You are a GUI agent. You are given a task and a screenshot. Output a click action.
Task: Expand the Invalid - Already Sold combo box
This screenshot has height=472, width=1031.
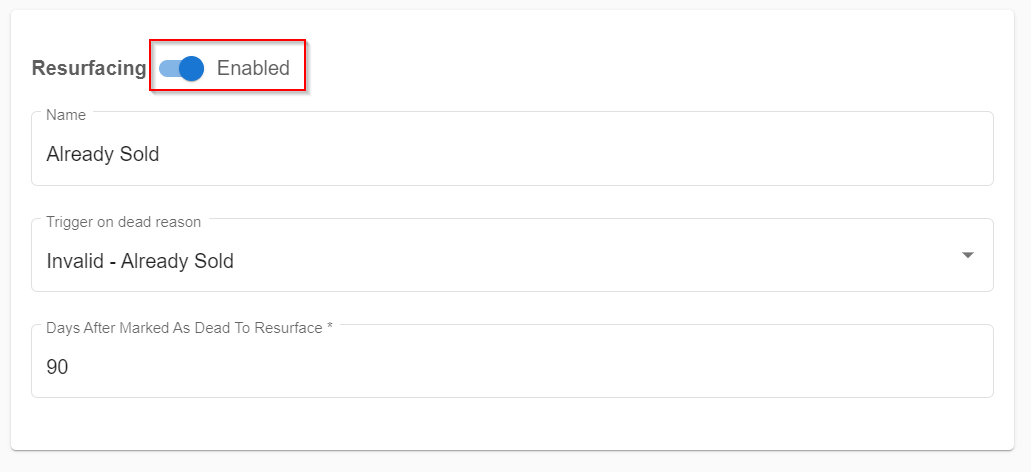pyautogui.click(x=512, y=255)
